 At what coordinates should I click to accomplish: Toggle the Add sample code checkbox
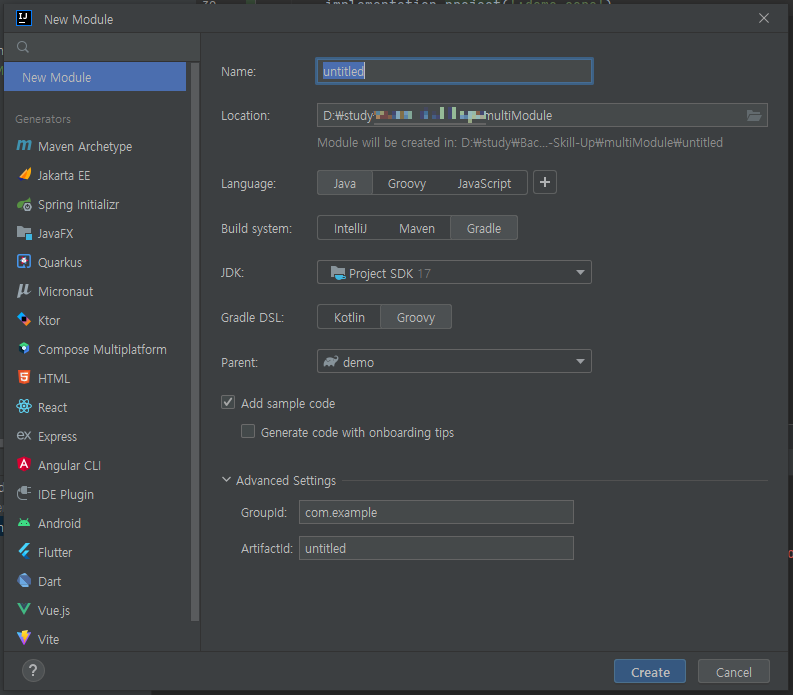pyautogui.click(x=228, y=403)
